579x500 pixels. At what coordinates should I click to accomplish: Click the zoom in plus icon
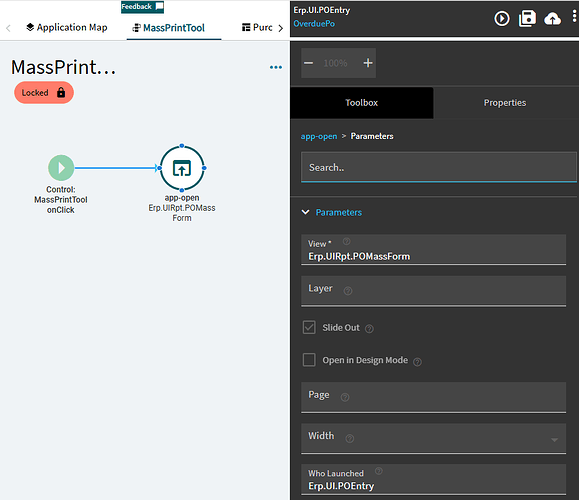pos(368,63)
